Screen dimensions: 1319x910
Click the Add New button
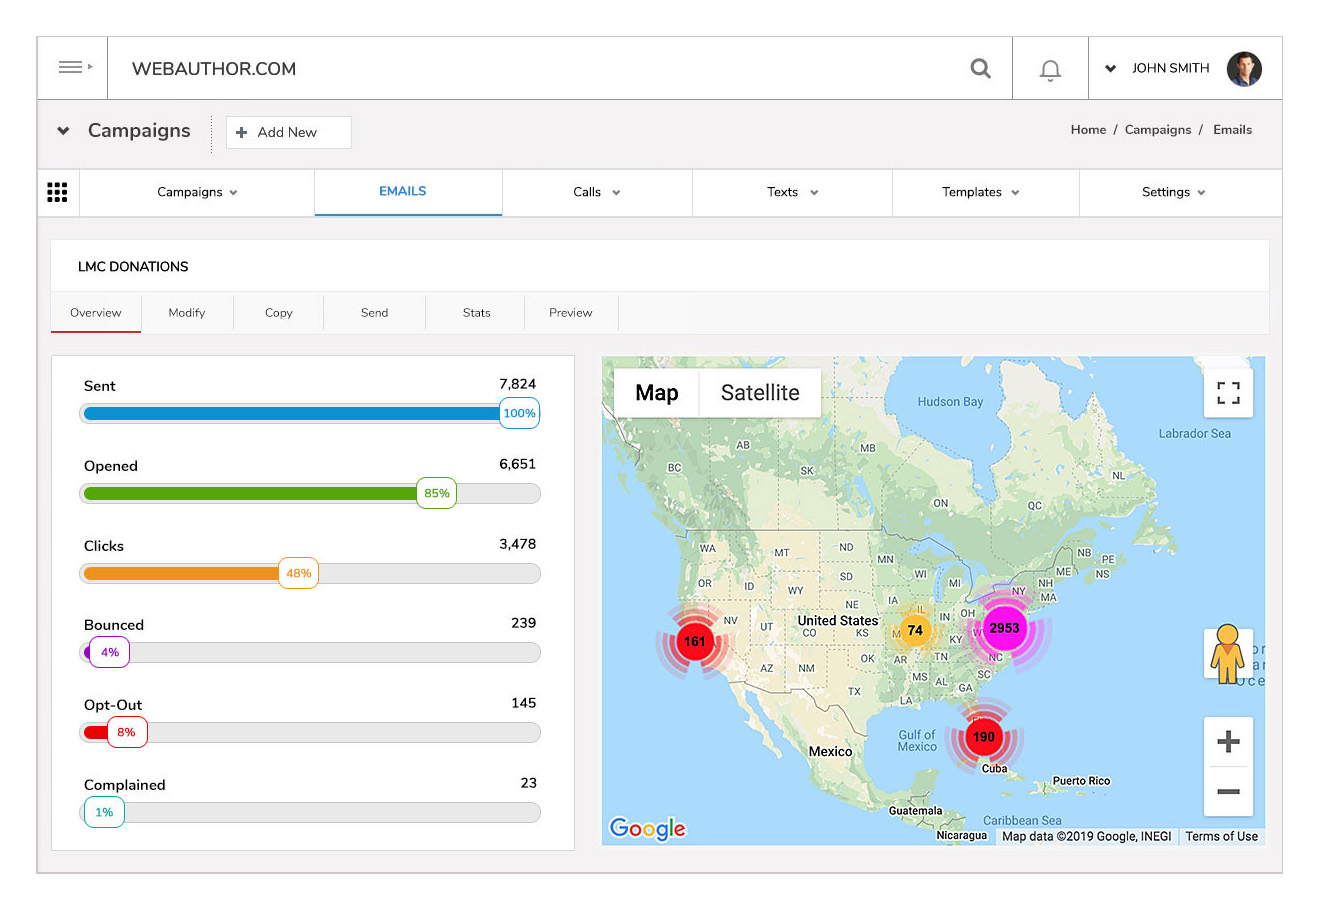tap(288, 132)
